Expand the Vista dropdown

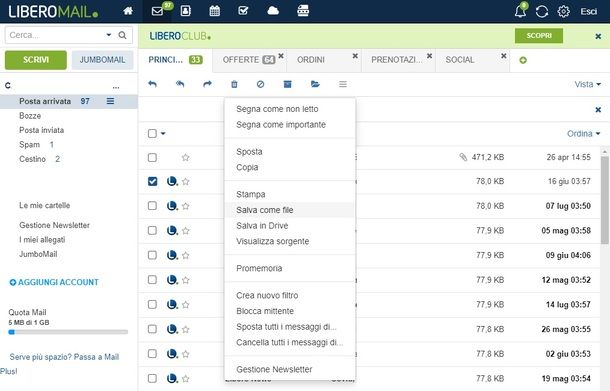tap(587, 84)
